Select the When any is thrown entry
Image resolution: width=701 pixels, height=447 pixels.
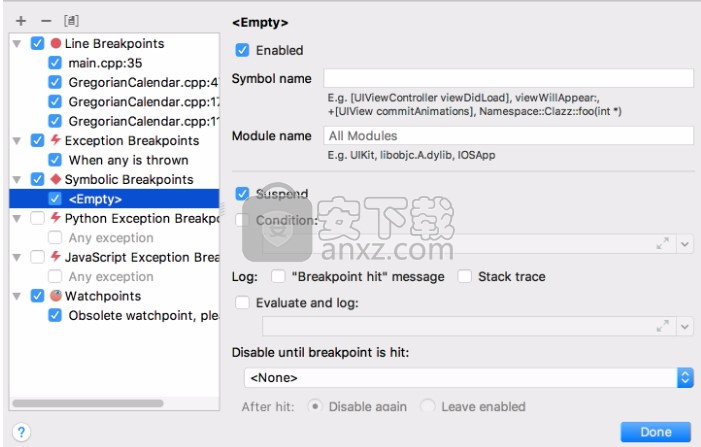click(128, 160)
